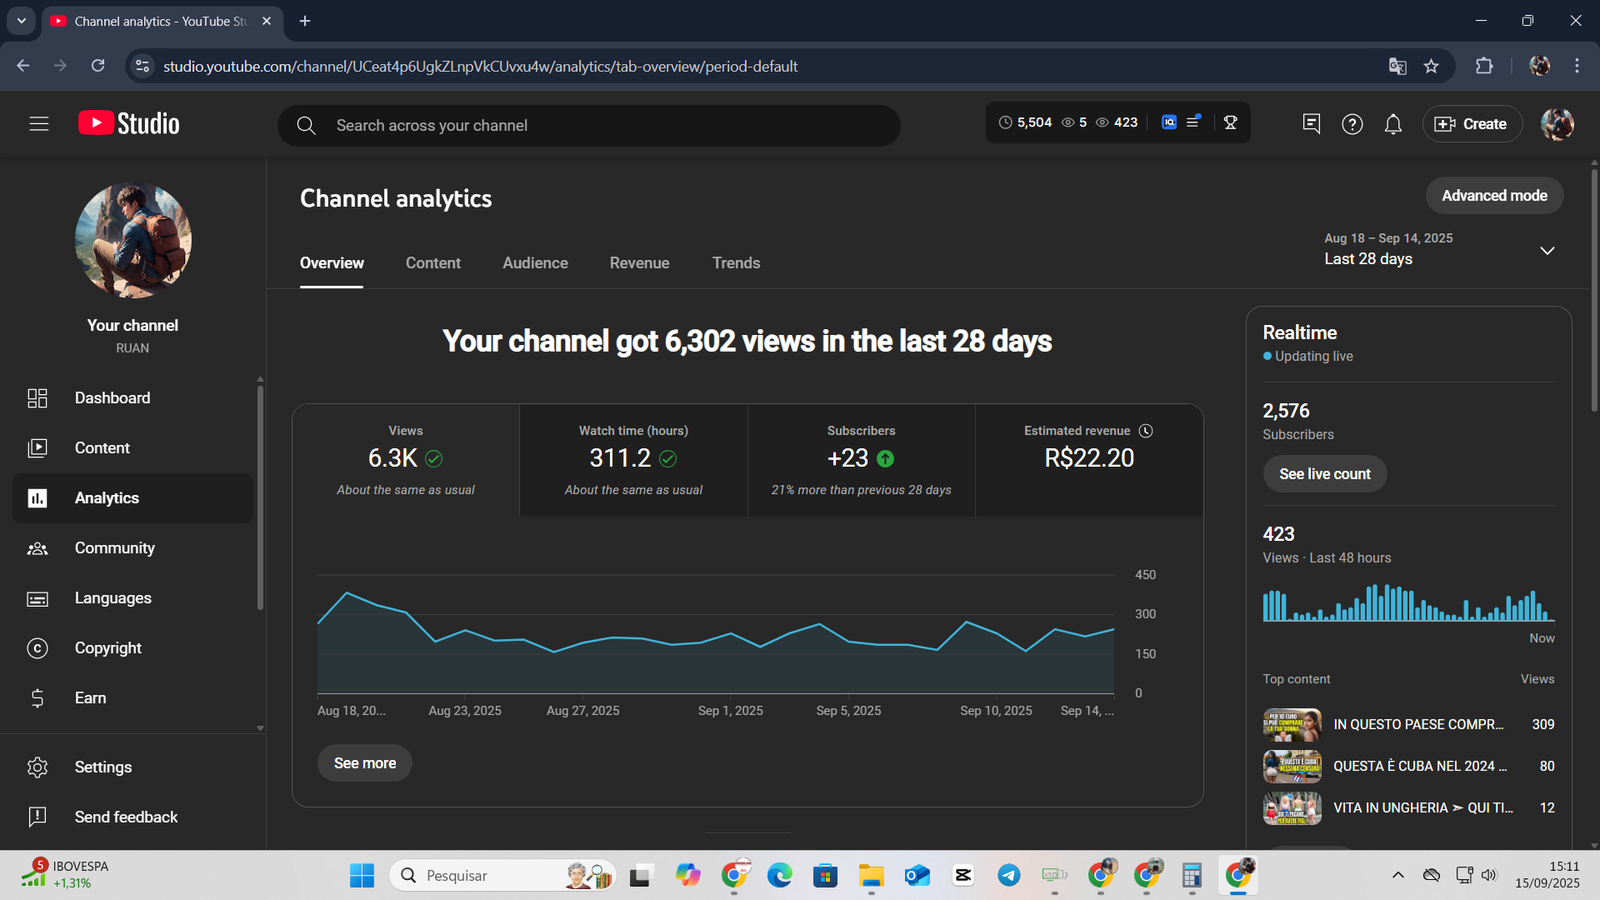Open the browser tab search dropdown
This screenshot has width=1600, height=900.
(x=21, y=21)
